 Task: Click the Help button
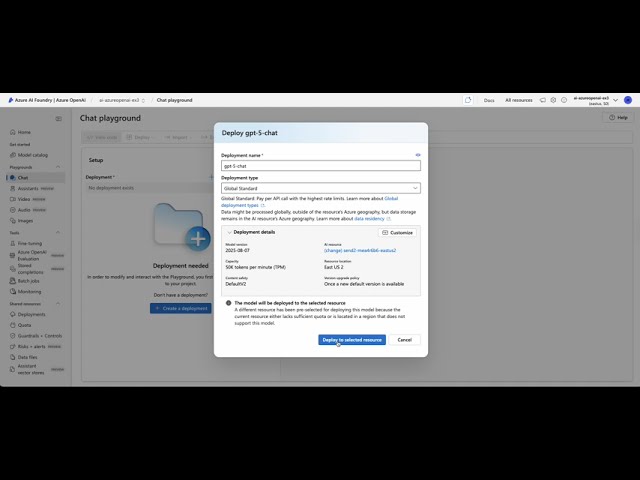pos(618,118)
